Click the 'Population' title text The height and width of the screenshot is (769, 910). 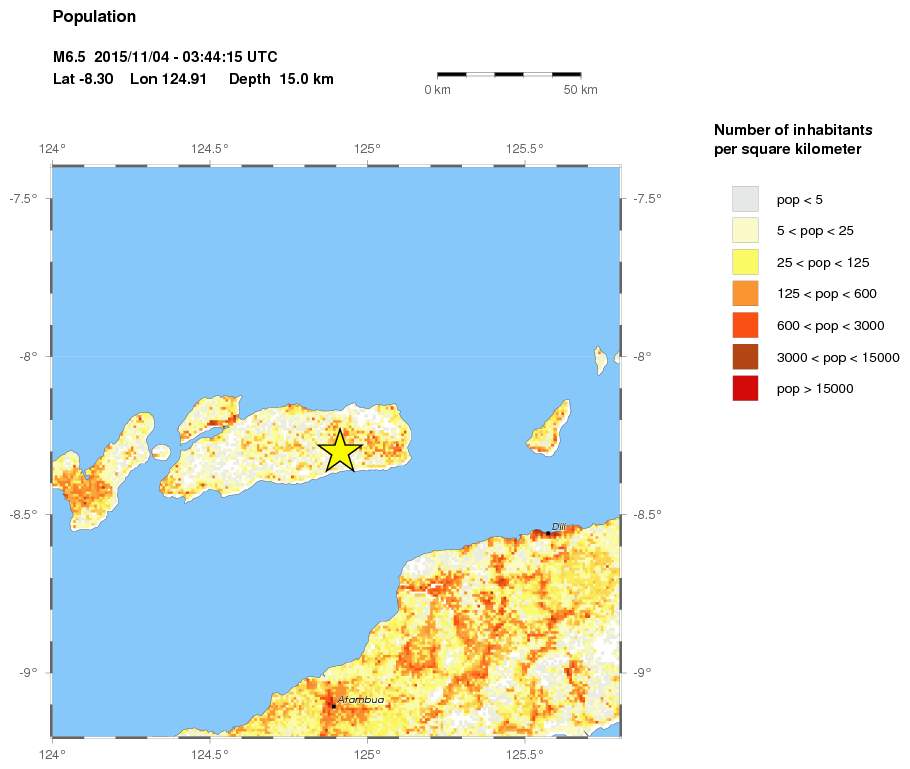[x=94, y=16]
